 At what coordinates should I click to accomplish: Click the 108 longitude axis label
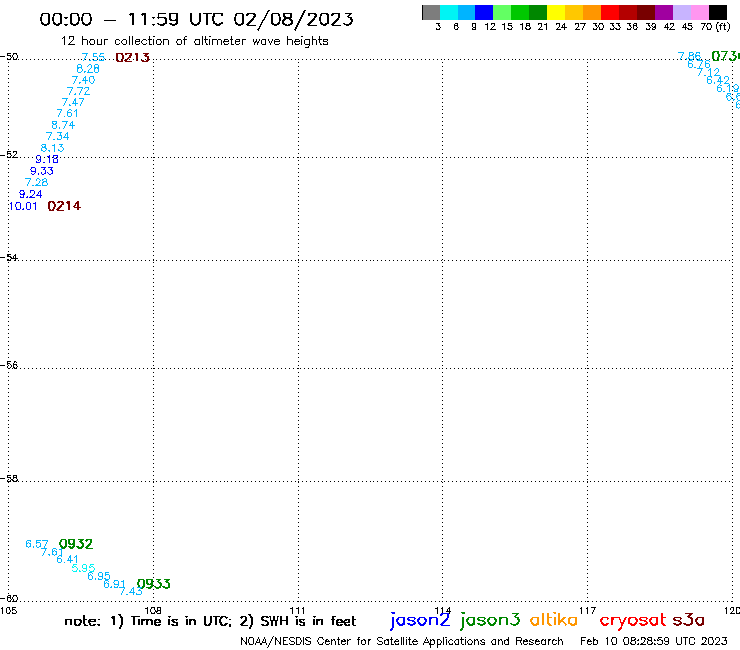(153, 610)
